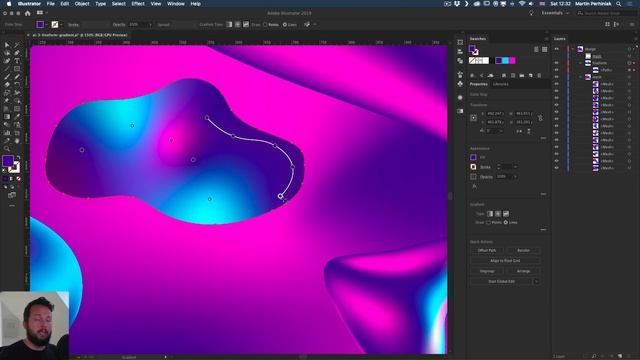
Task: Click the Home icon in the top bar
Action: (27, 13)
